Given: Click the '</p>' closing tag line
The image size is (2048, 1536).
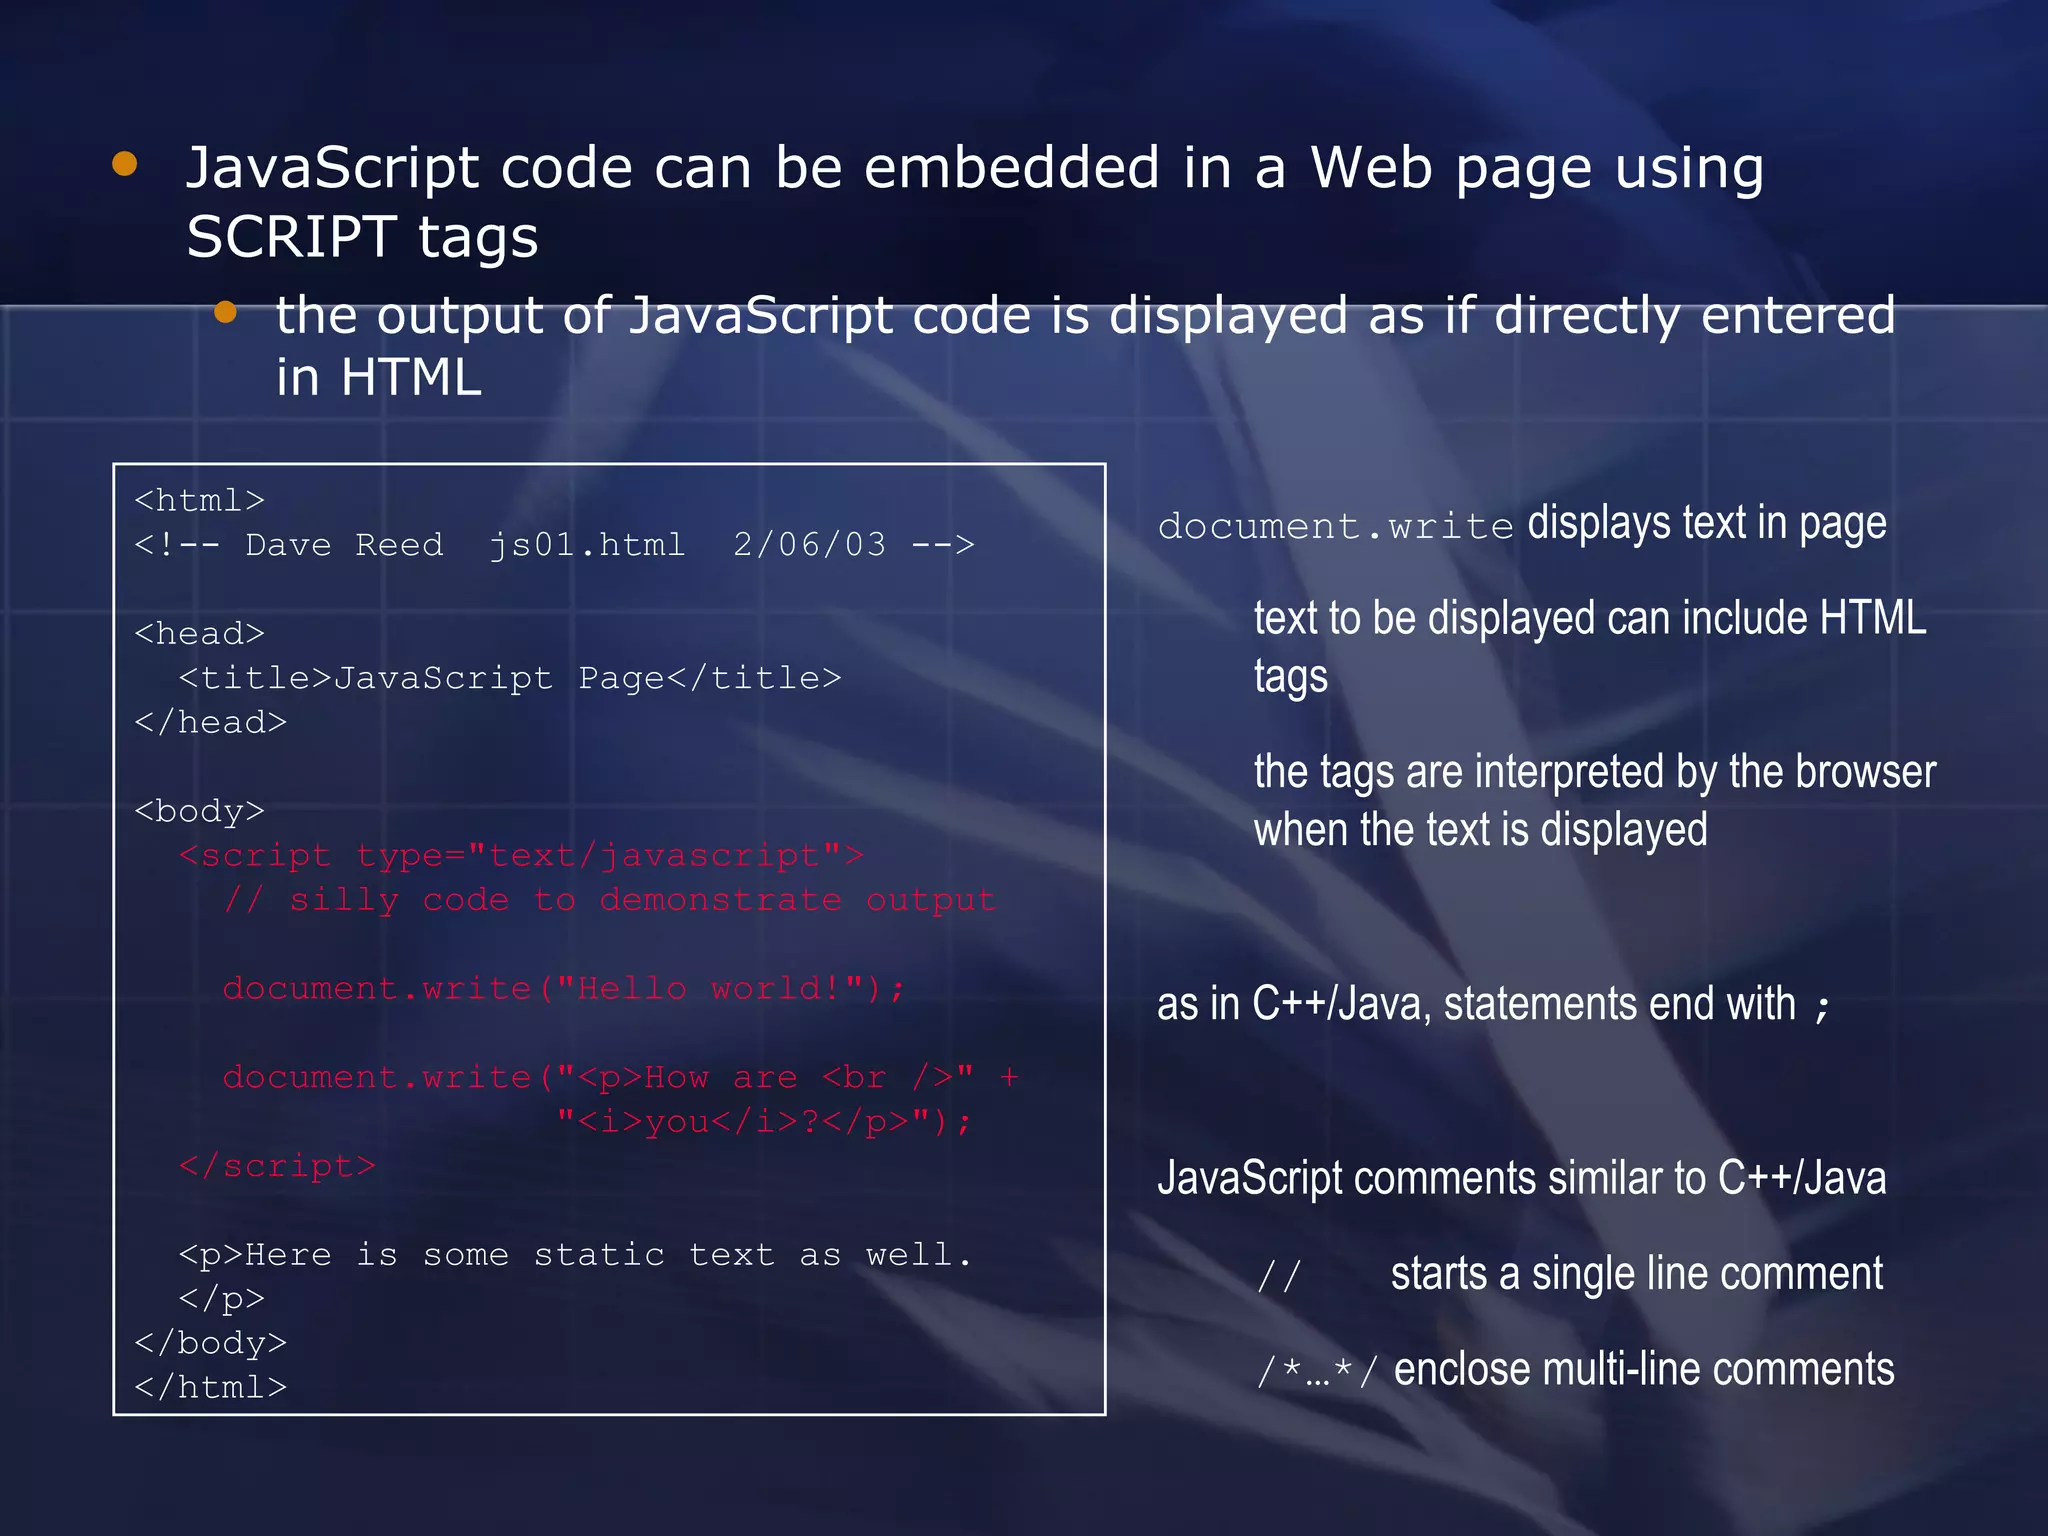Looking at the screenshot, I should [x=222, y=1299].
